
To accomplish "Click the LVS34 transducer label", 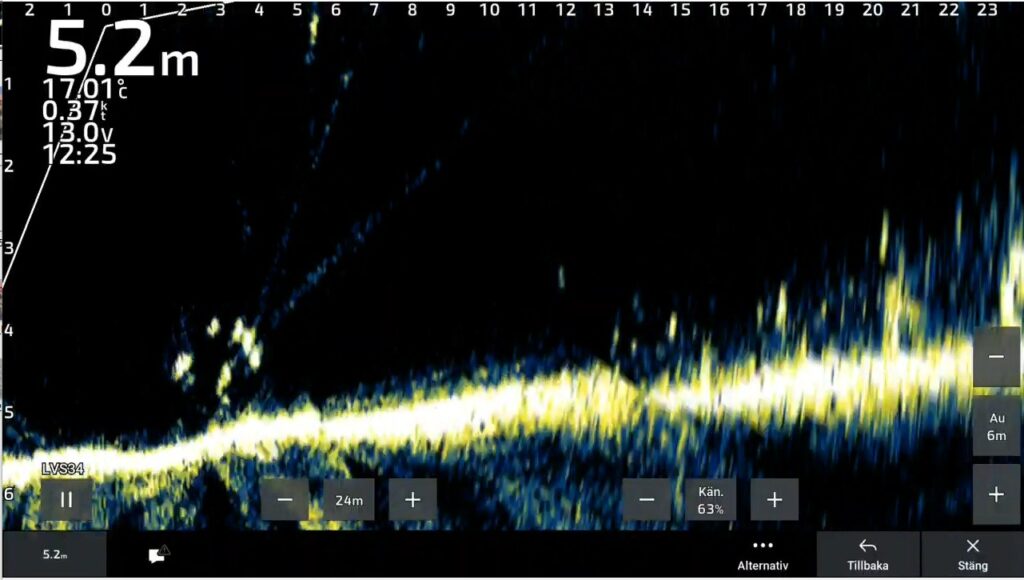I will pyautogui.click(x=63, y=469).
